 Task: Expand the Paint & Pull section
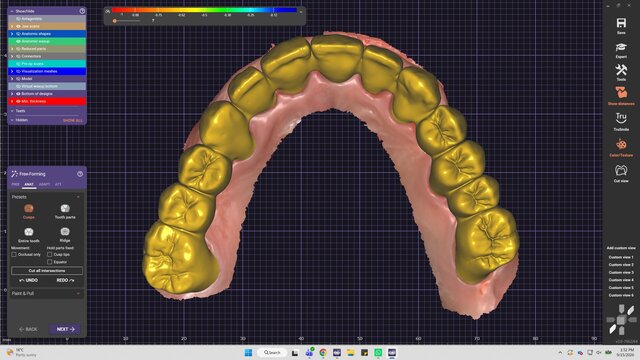coord(78,293)
